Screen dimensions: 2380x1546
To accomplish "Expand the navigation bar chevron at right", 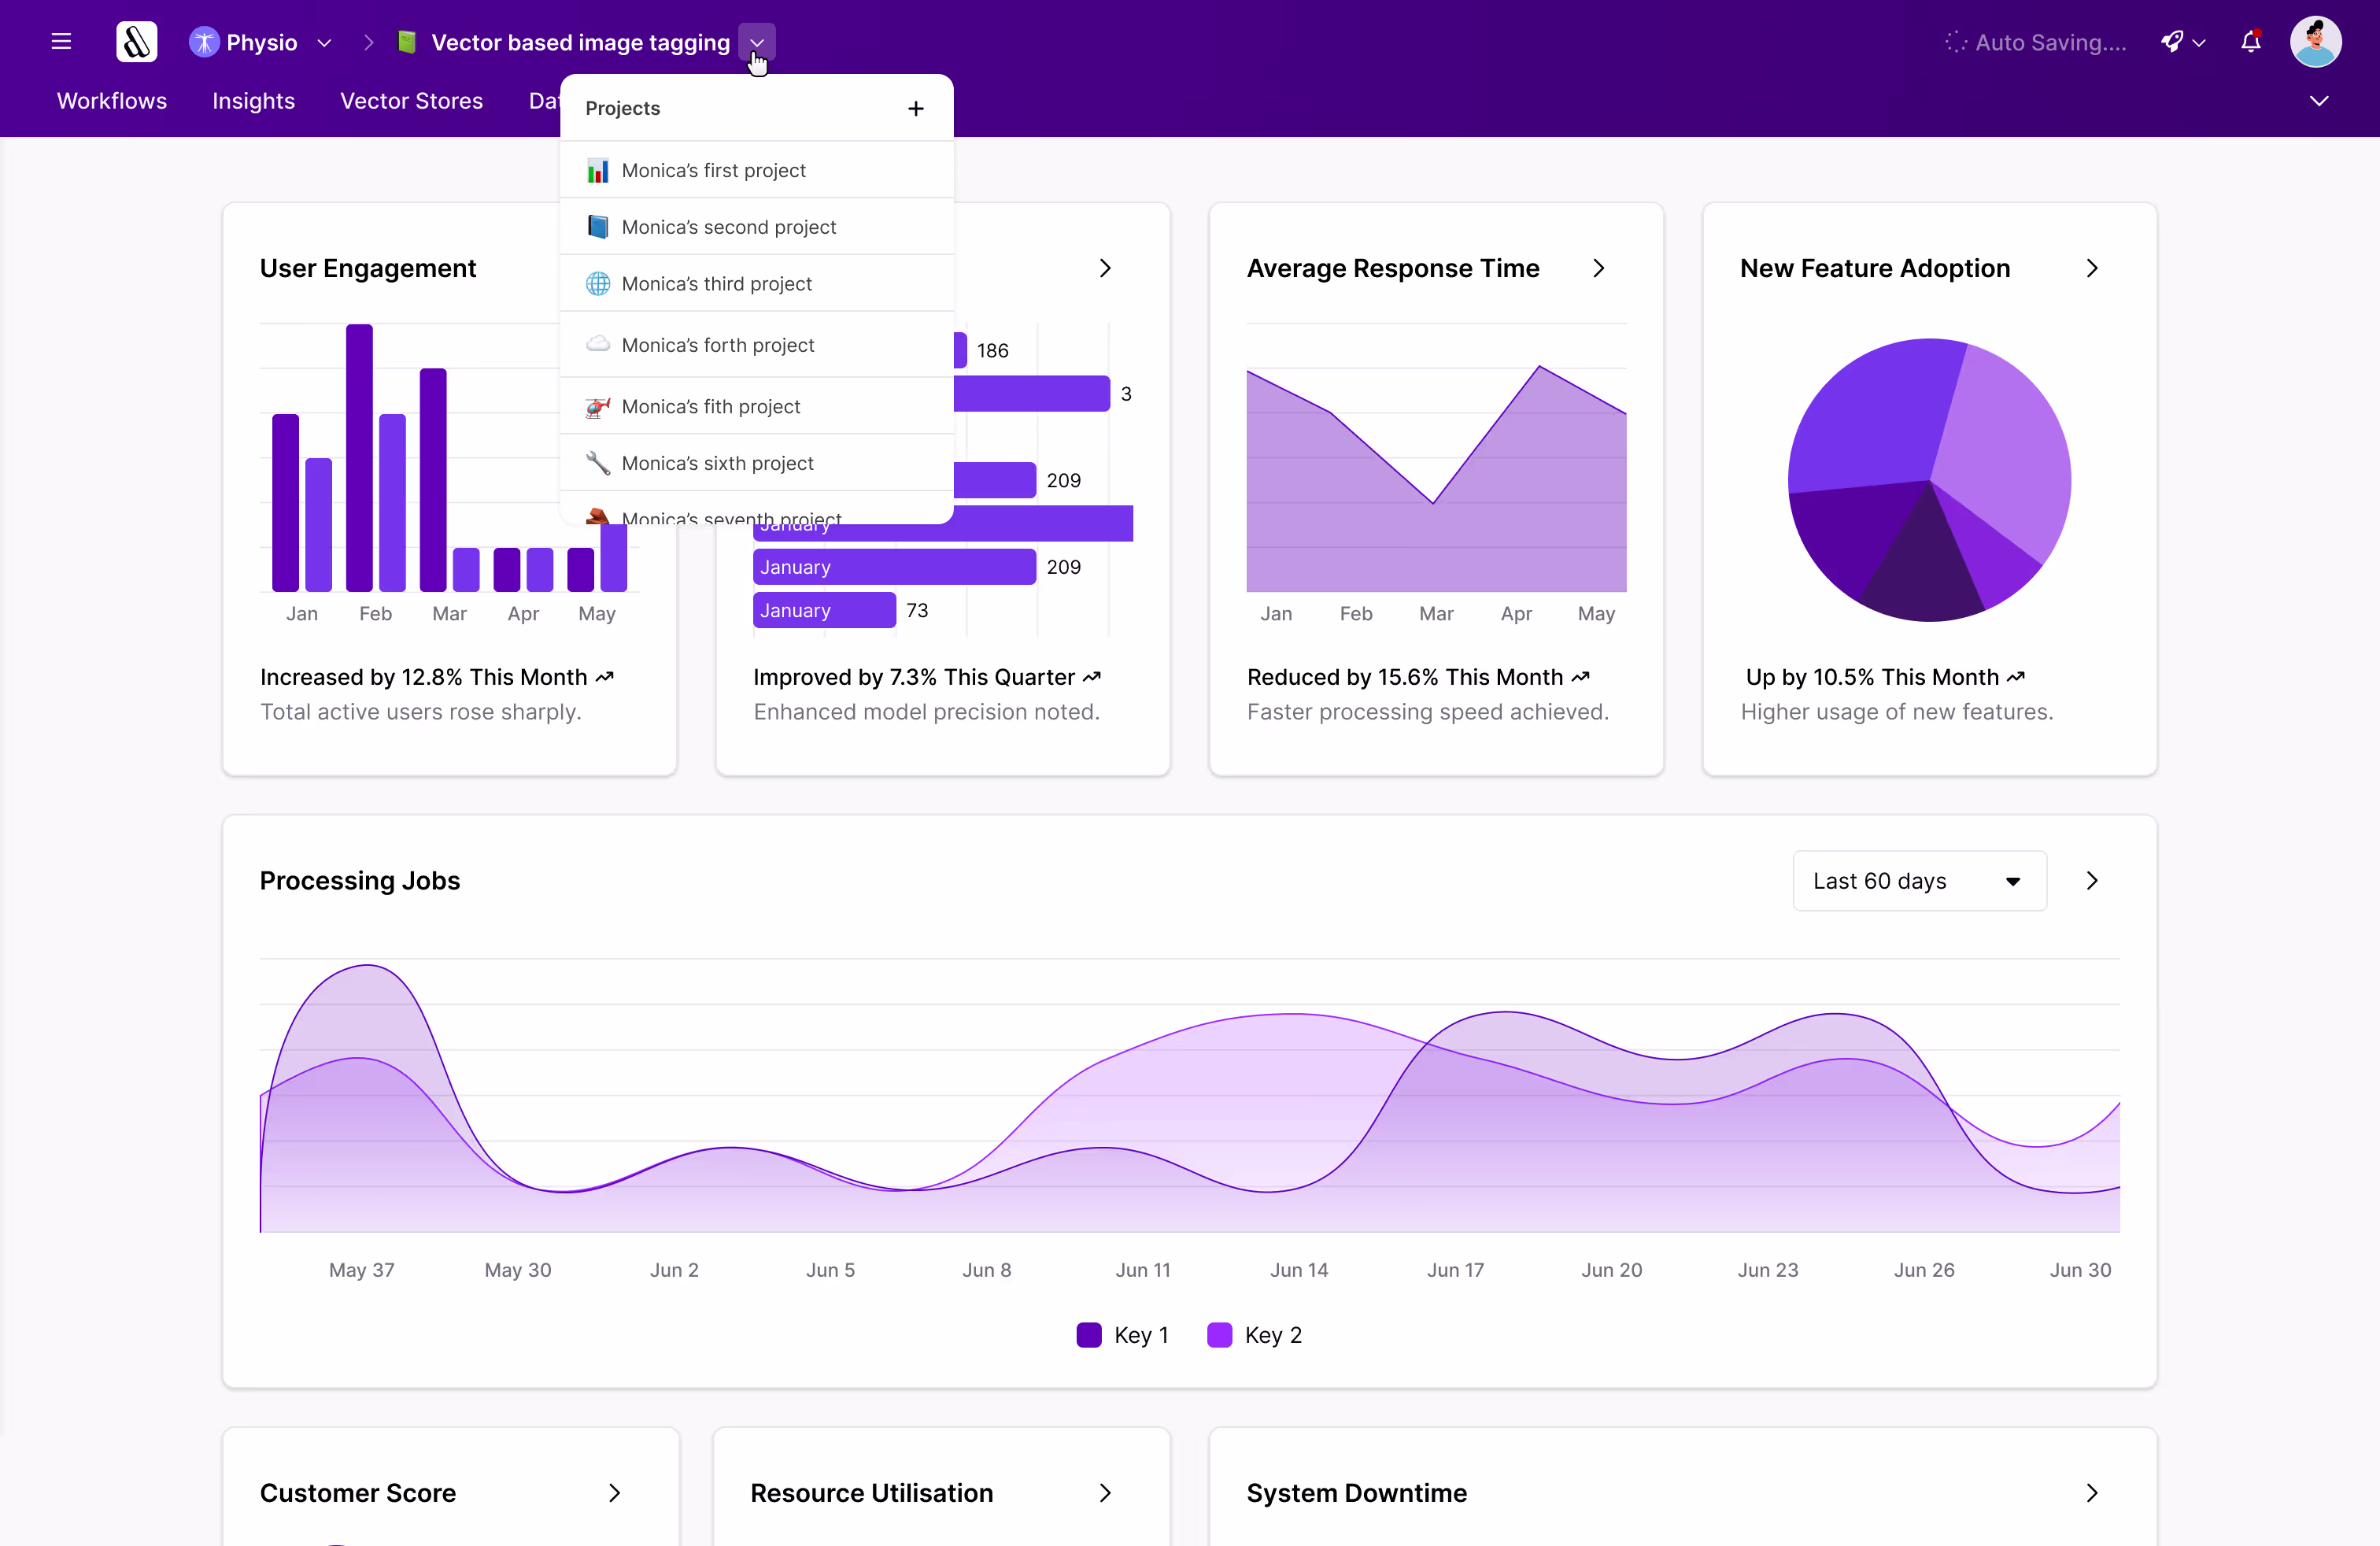I will 2318,101.
